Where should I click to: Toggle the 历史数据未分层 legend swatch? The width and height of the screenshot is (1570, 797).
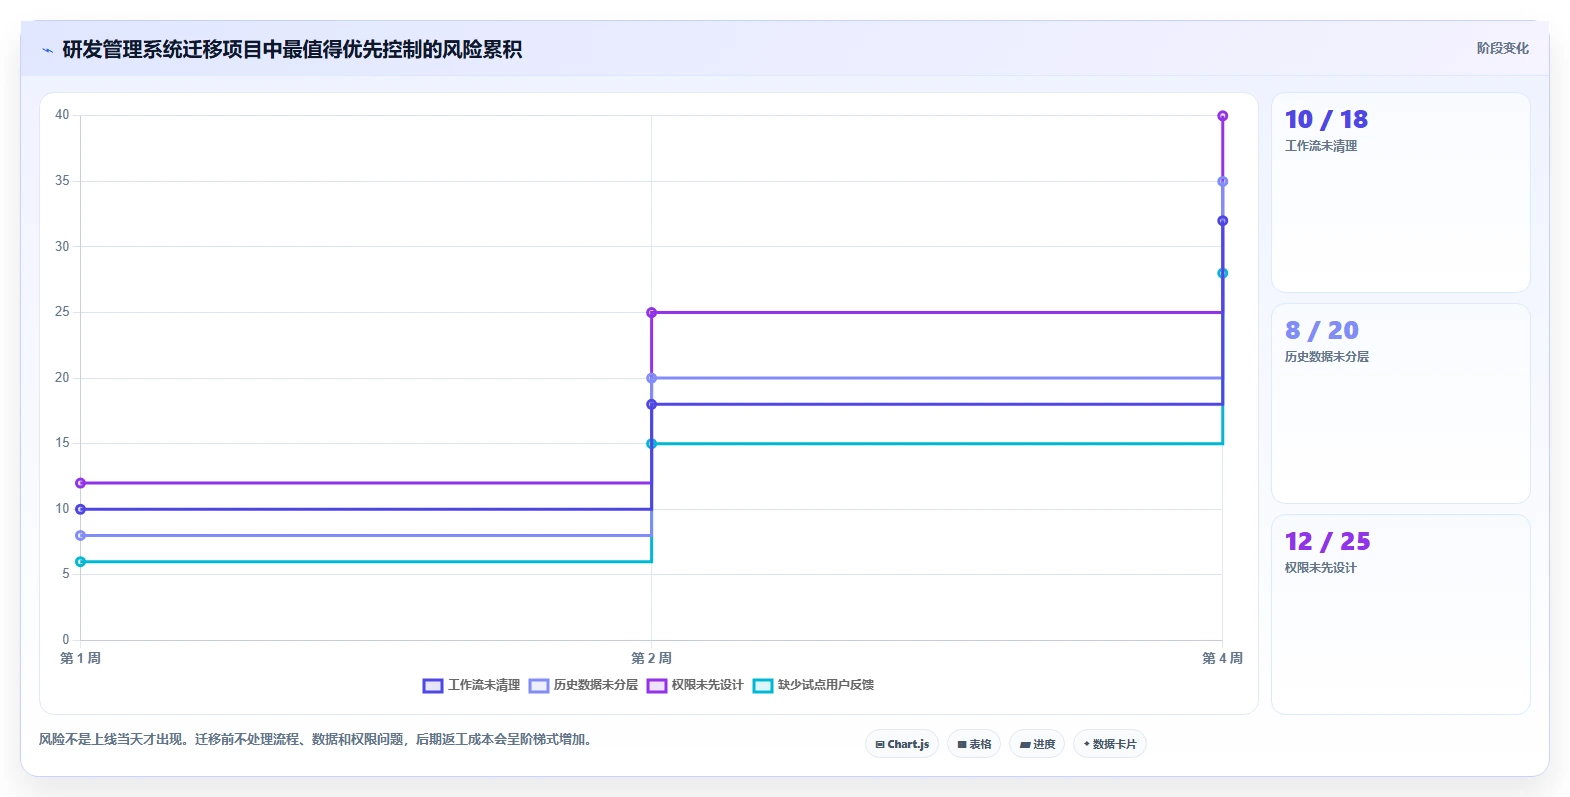point(539,686)
